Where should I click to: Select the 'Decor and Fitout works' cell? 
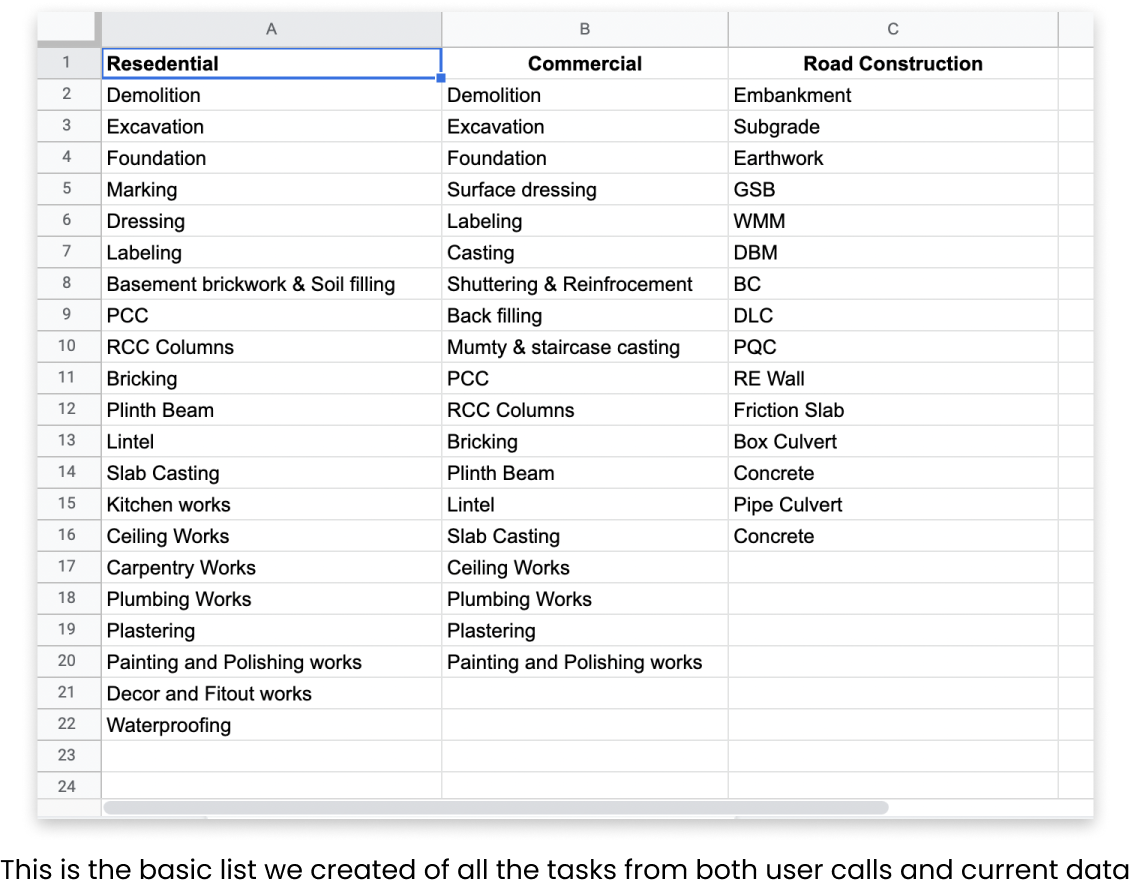pos(209,694)
